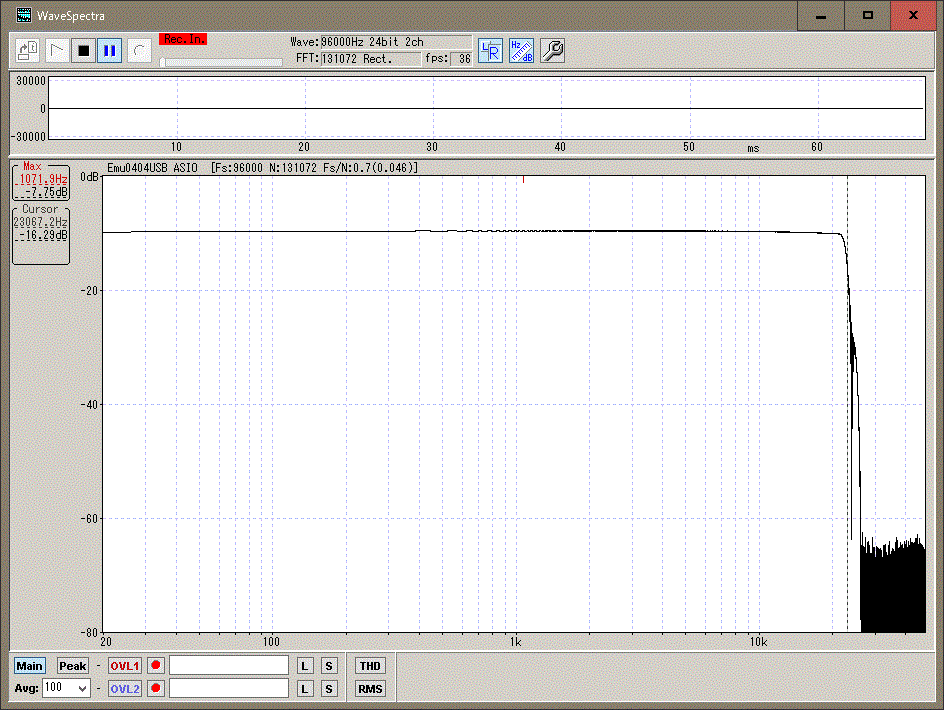Click the Rec. In. red status label
944x710 pixels.
pos(184,39)
